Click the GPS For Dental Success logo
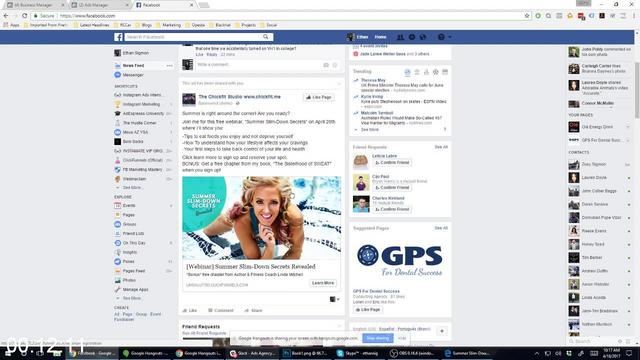The image size is (640, 360). coord(400,260)
